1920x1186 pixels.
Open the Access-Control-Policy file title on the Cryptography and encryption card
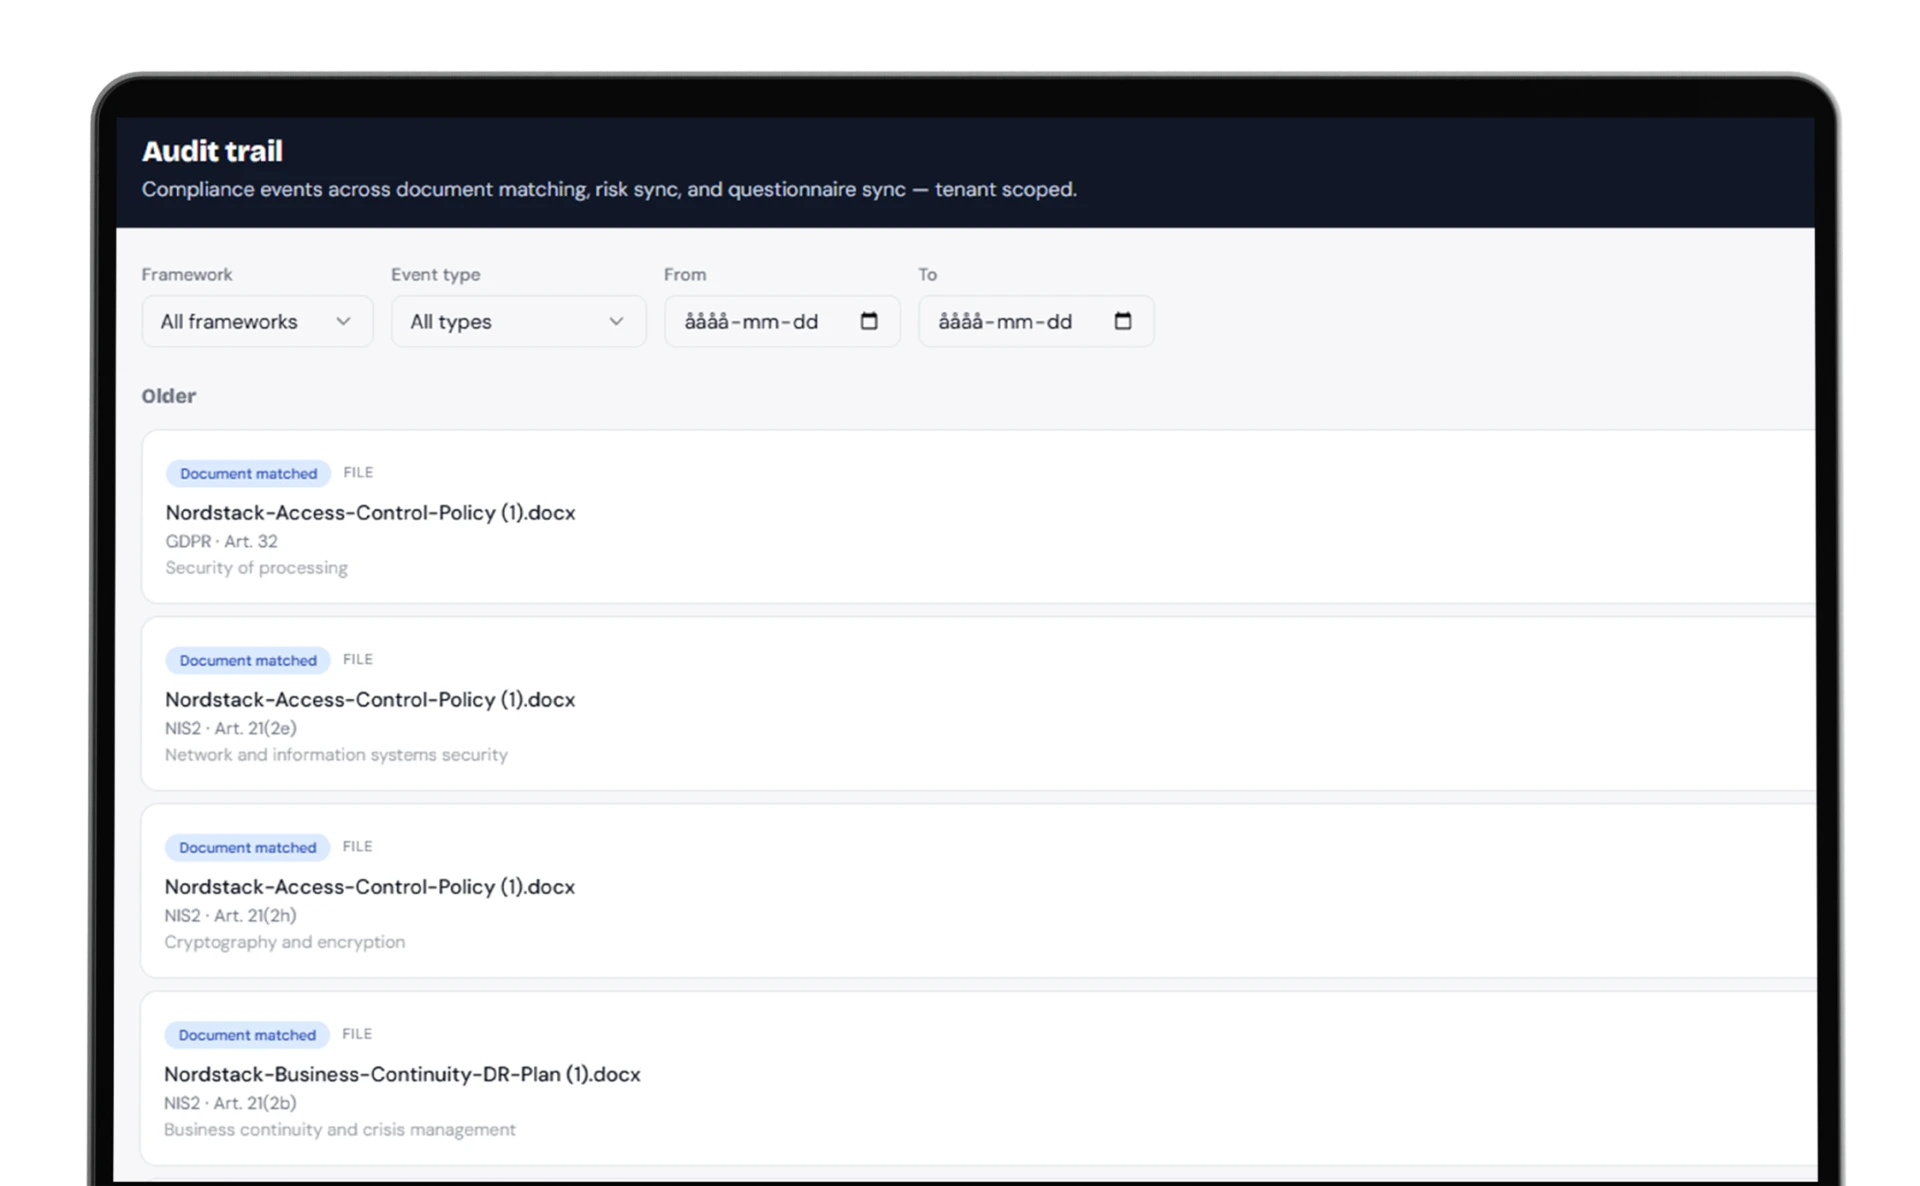[369, 886]
